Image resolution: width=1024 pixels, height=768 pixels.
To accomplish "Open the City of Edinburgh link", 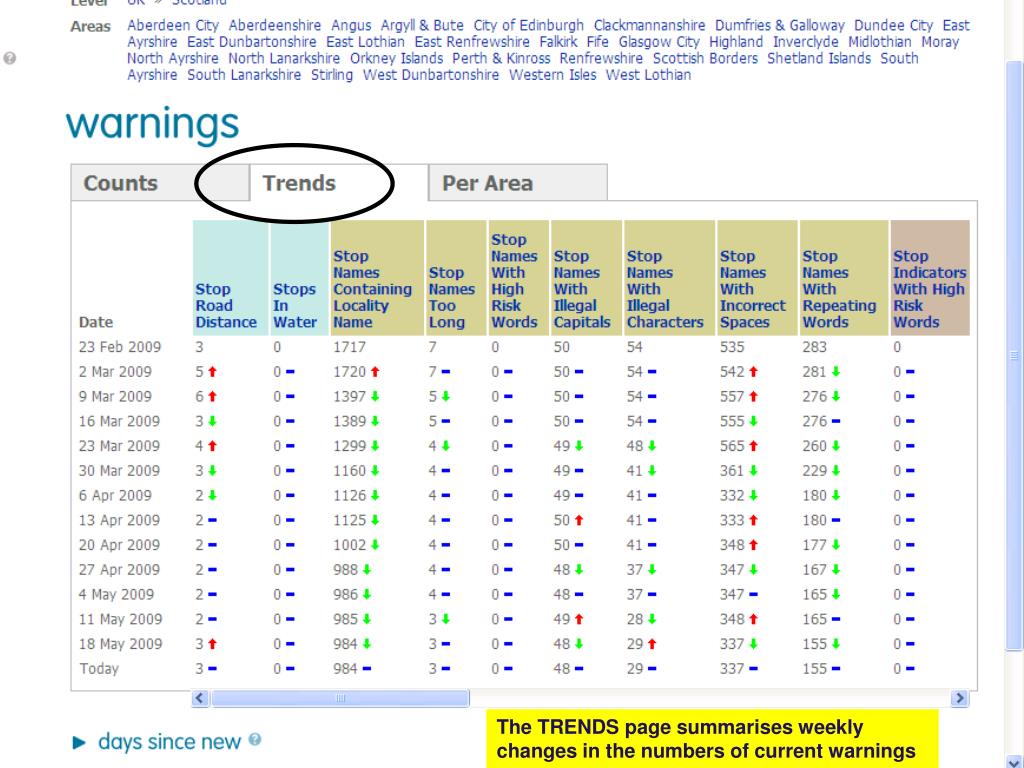I will [x=528, y=25].
